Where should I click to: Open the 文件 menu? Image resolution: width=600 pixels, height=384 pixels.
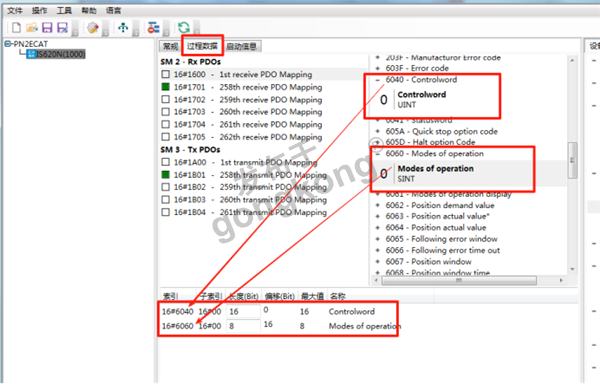[x=15, y=10]
